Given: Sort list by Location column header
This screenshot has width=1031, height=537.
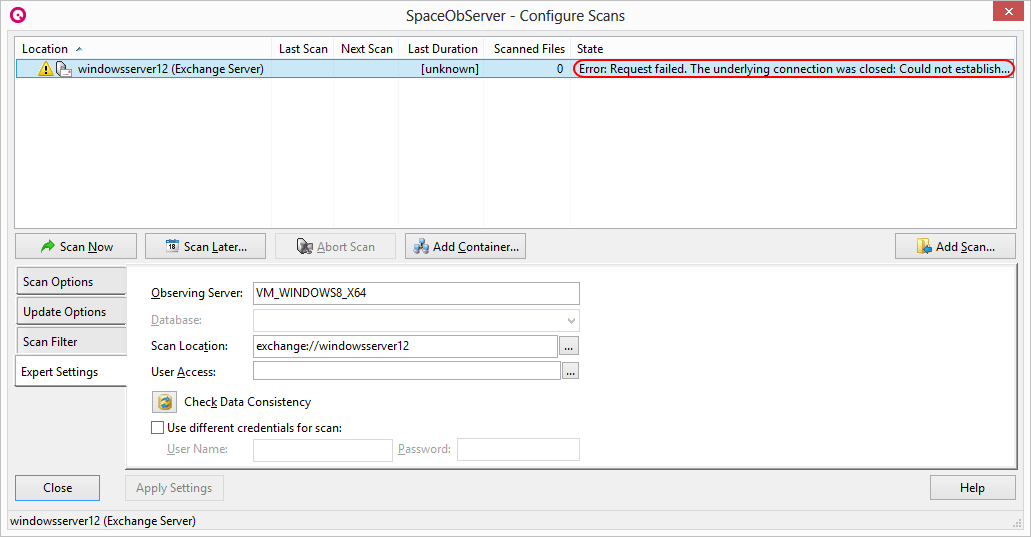Looking at the screenshot, I should tap(46, 49).
